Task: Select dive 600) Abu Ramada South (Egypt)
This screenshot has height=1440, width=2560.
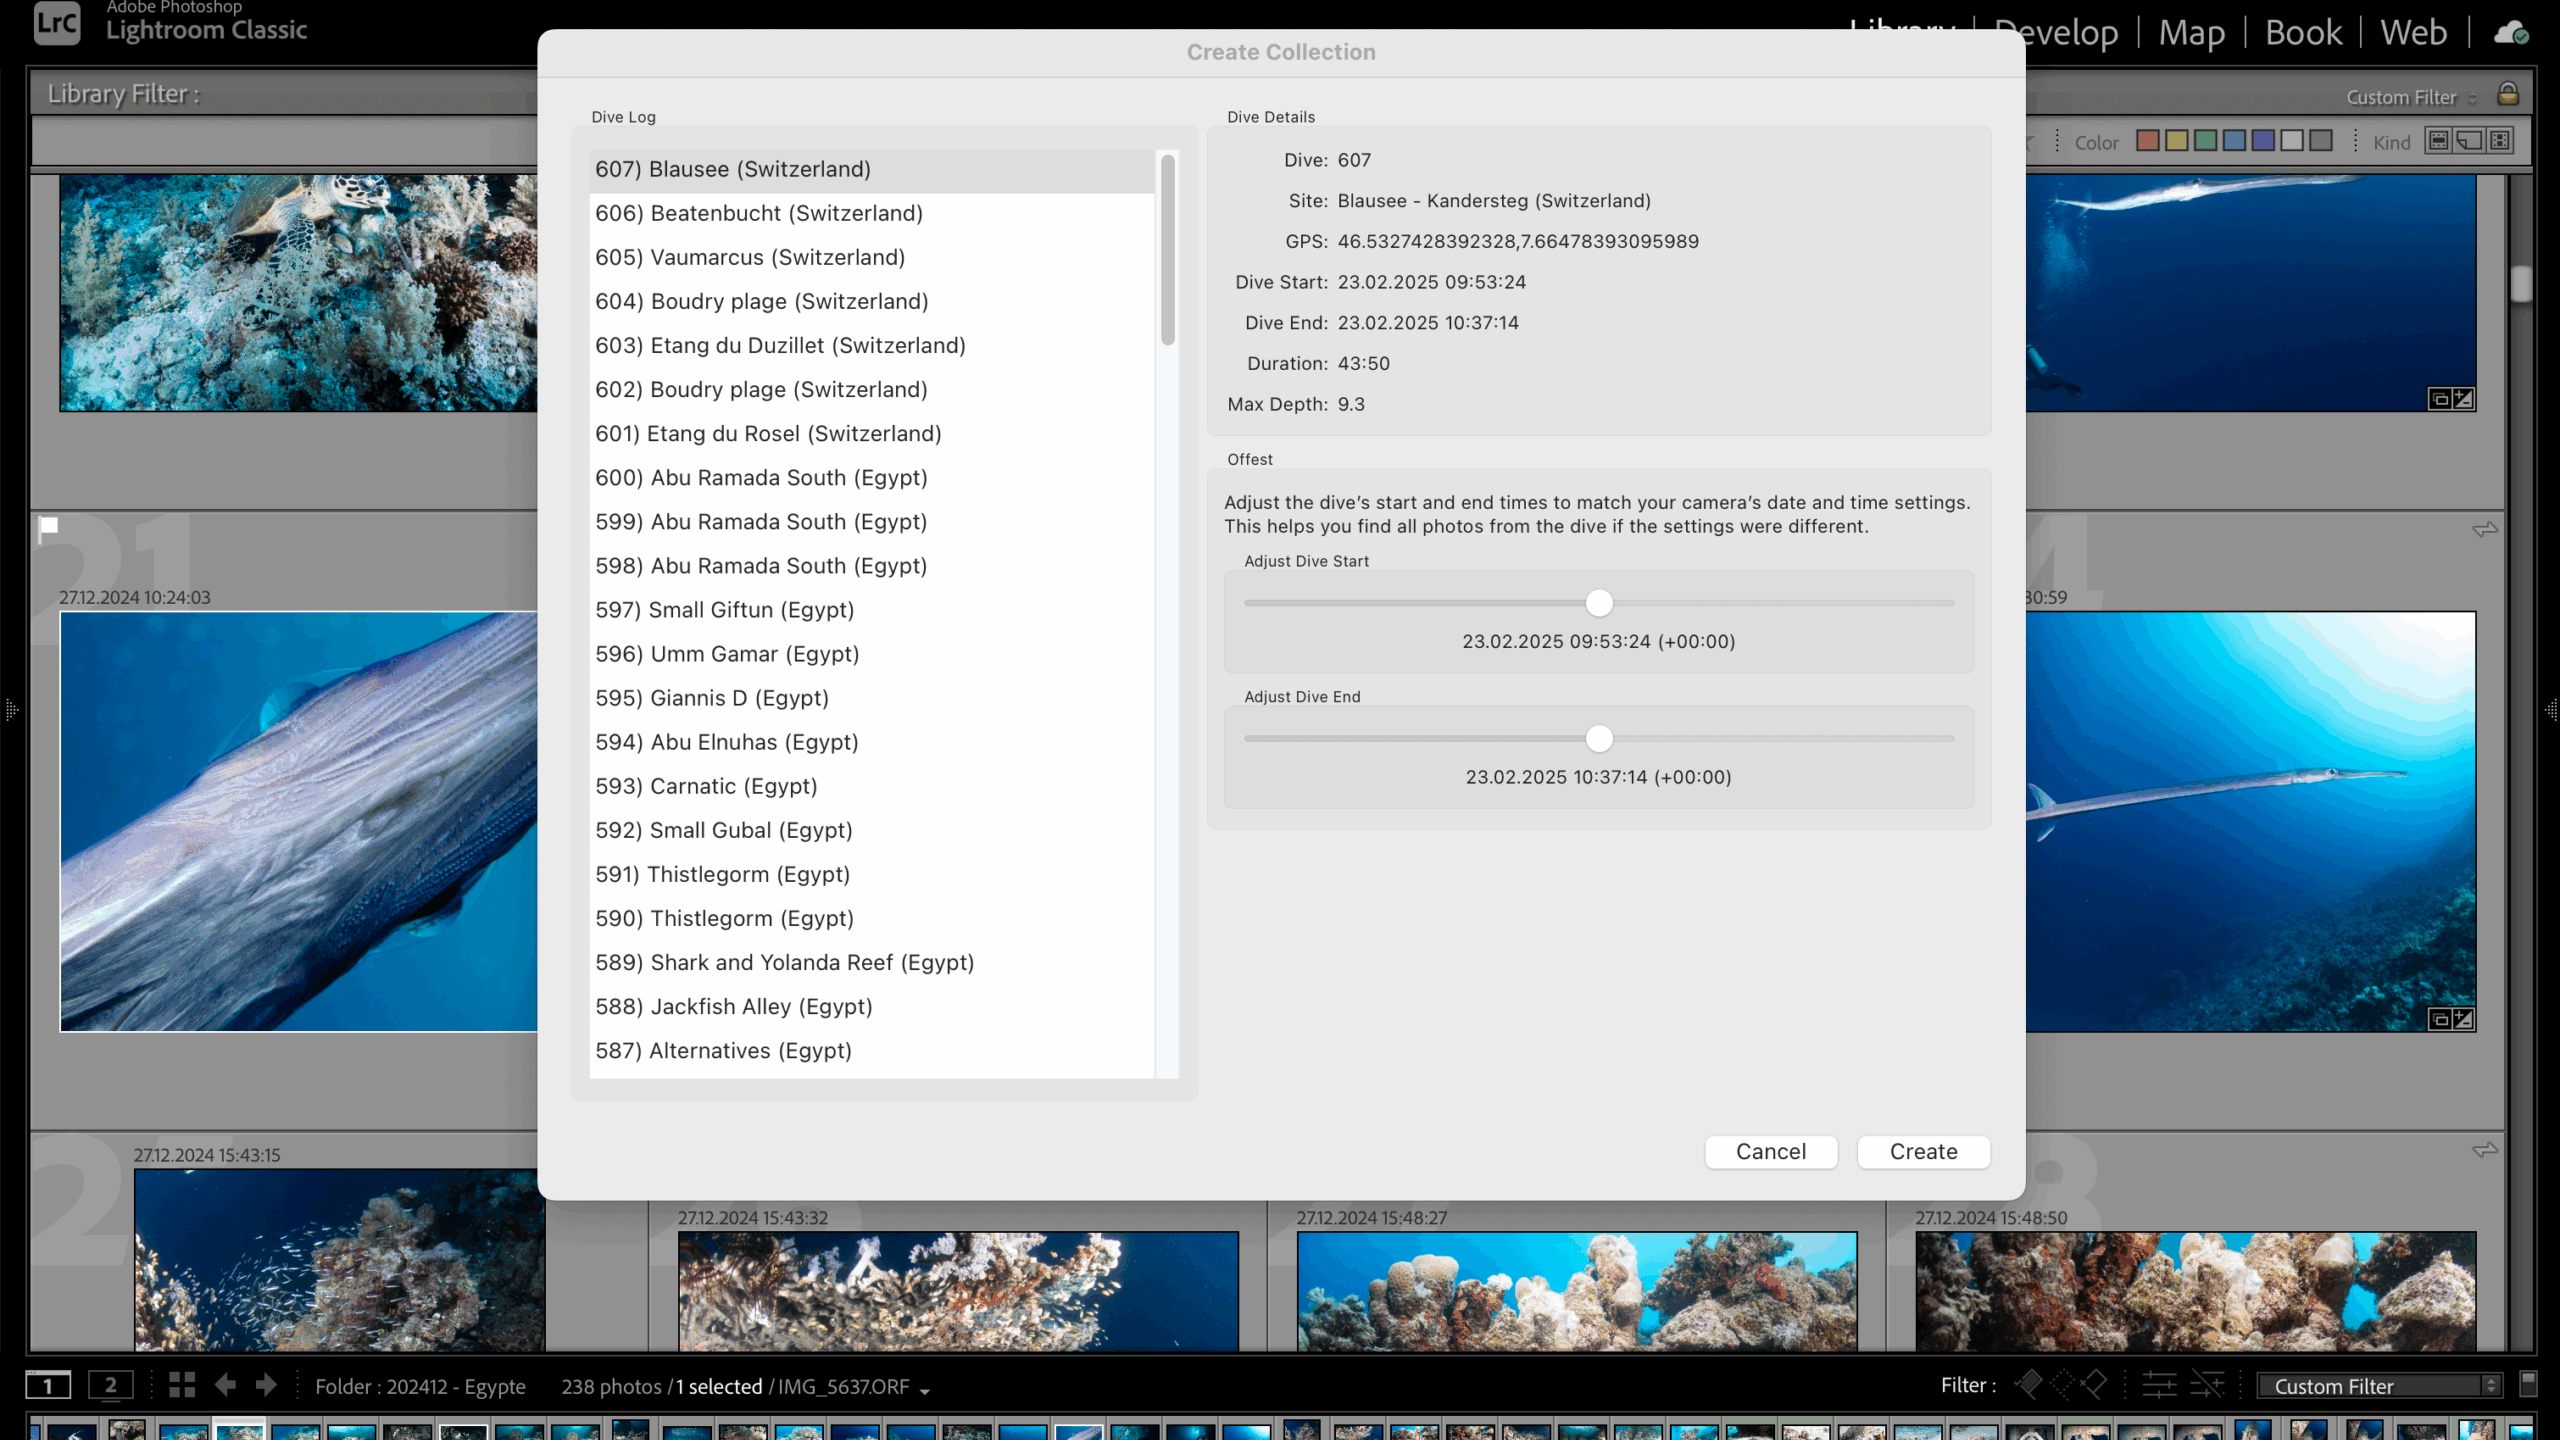Action: click(761, 477)
